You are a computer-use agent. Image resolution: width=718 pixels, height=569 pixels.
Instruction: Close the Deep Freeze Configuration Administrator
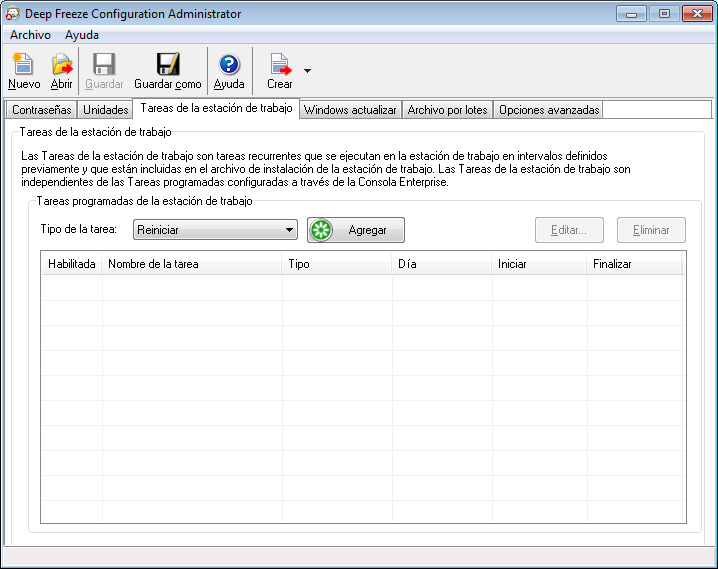pyautogui.click(x=697, y=14)
